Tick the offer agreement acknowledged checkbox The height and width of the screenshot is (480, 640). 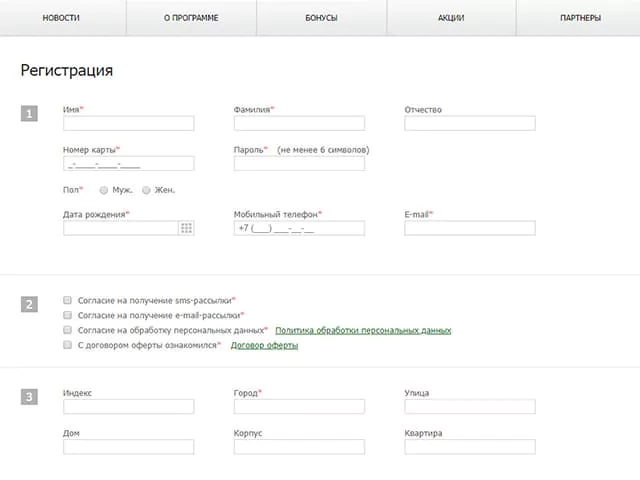(67, 345)
